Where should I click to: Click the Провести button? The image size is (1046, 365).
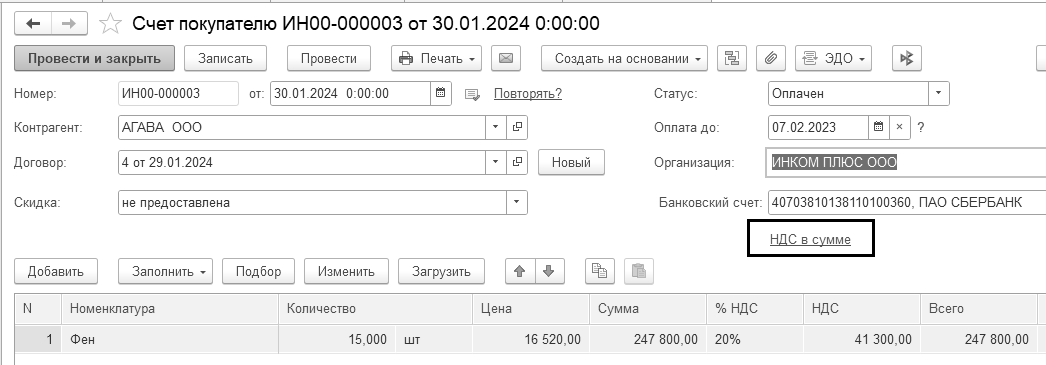click(x=328, y=59)
